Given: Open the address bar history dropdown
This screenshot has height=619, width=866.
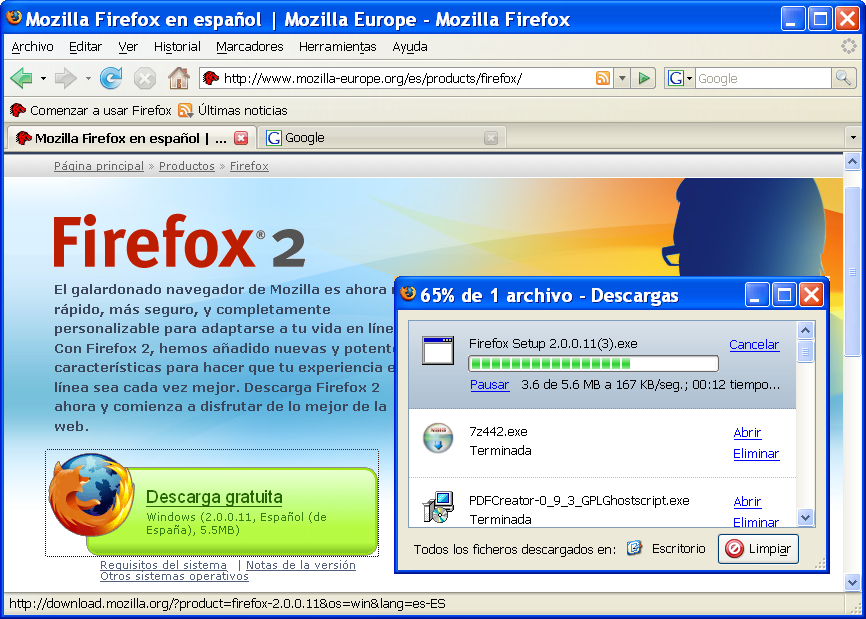Looking at the screenshot, I should [622, 78].
